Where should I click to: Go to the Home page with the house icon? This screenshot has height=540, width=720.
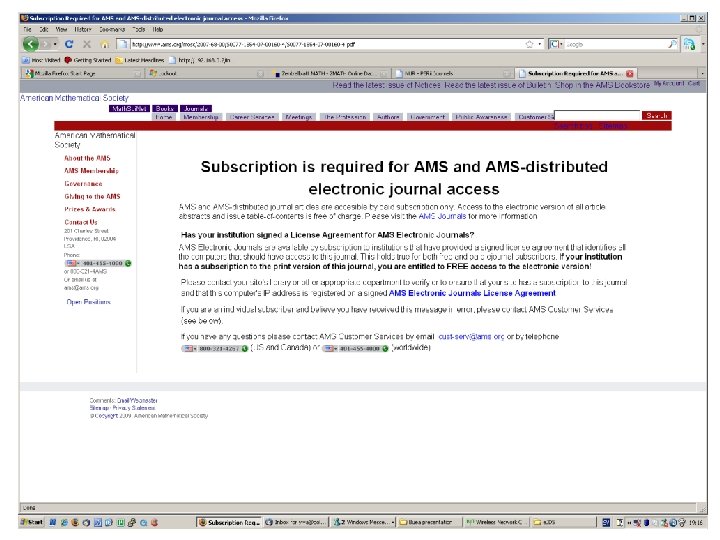[x=105, y=45]
